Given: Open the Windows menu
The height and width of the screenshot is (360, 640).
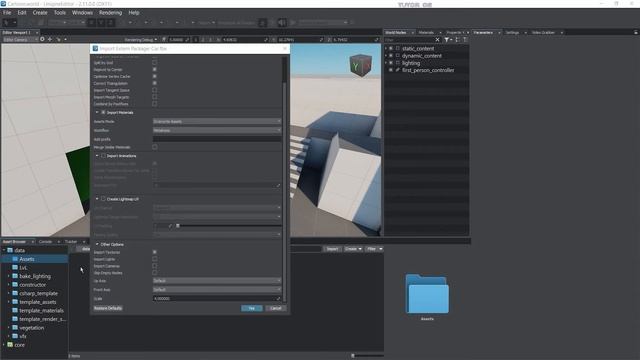Looking at the screenshot, I should (x=82, y=13).
